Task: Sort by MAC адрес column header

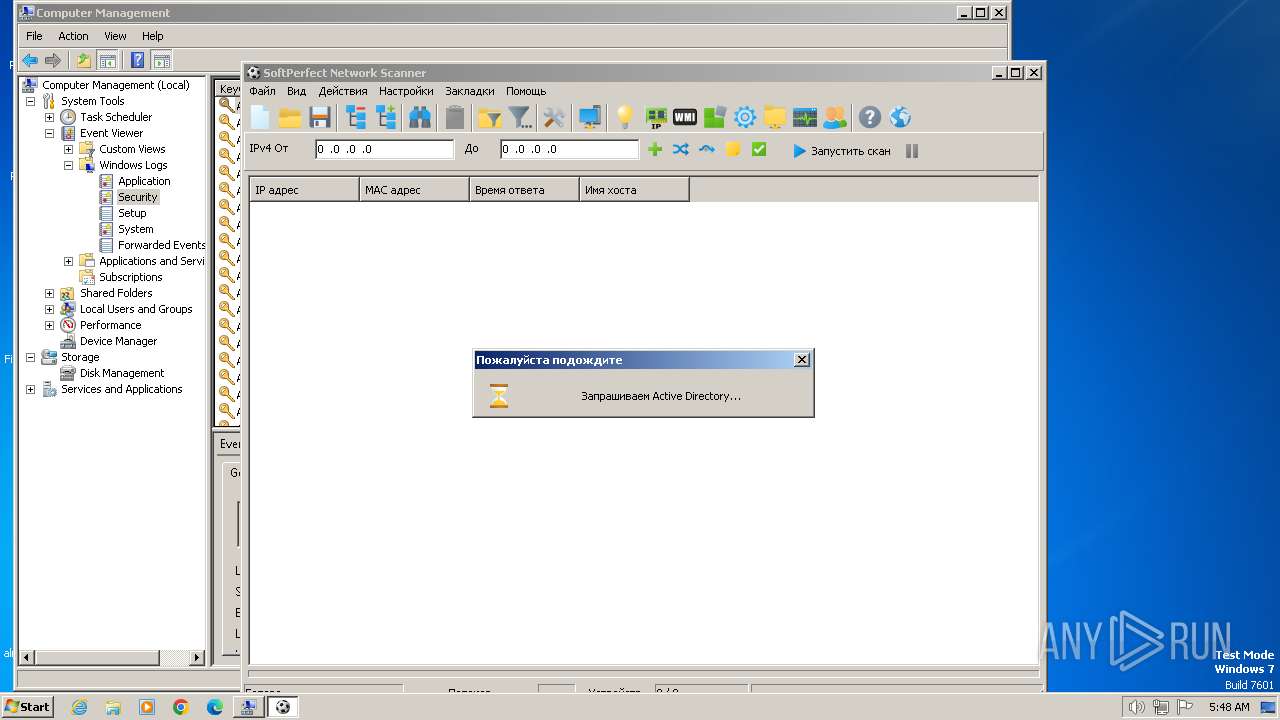Action: coord(414,190)
